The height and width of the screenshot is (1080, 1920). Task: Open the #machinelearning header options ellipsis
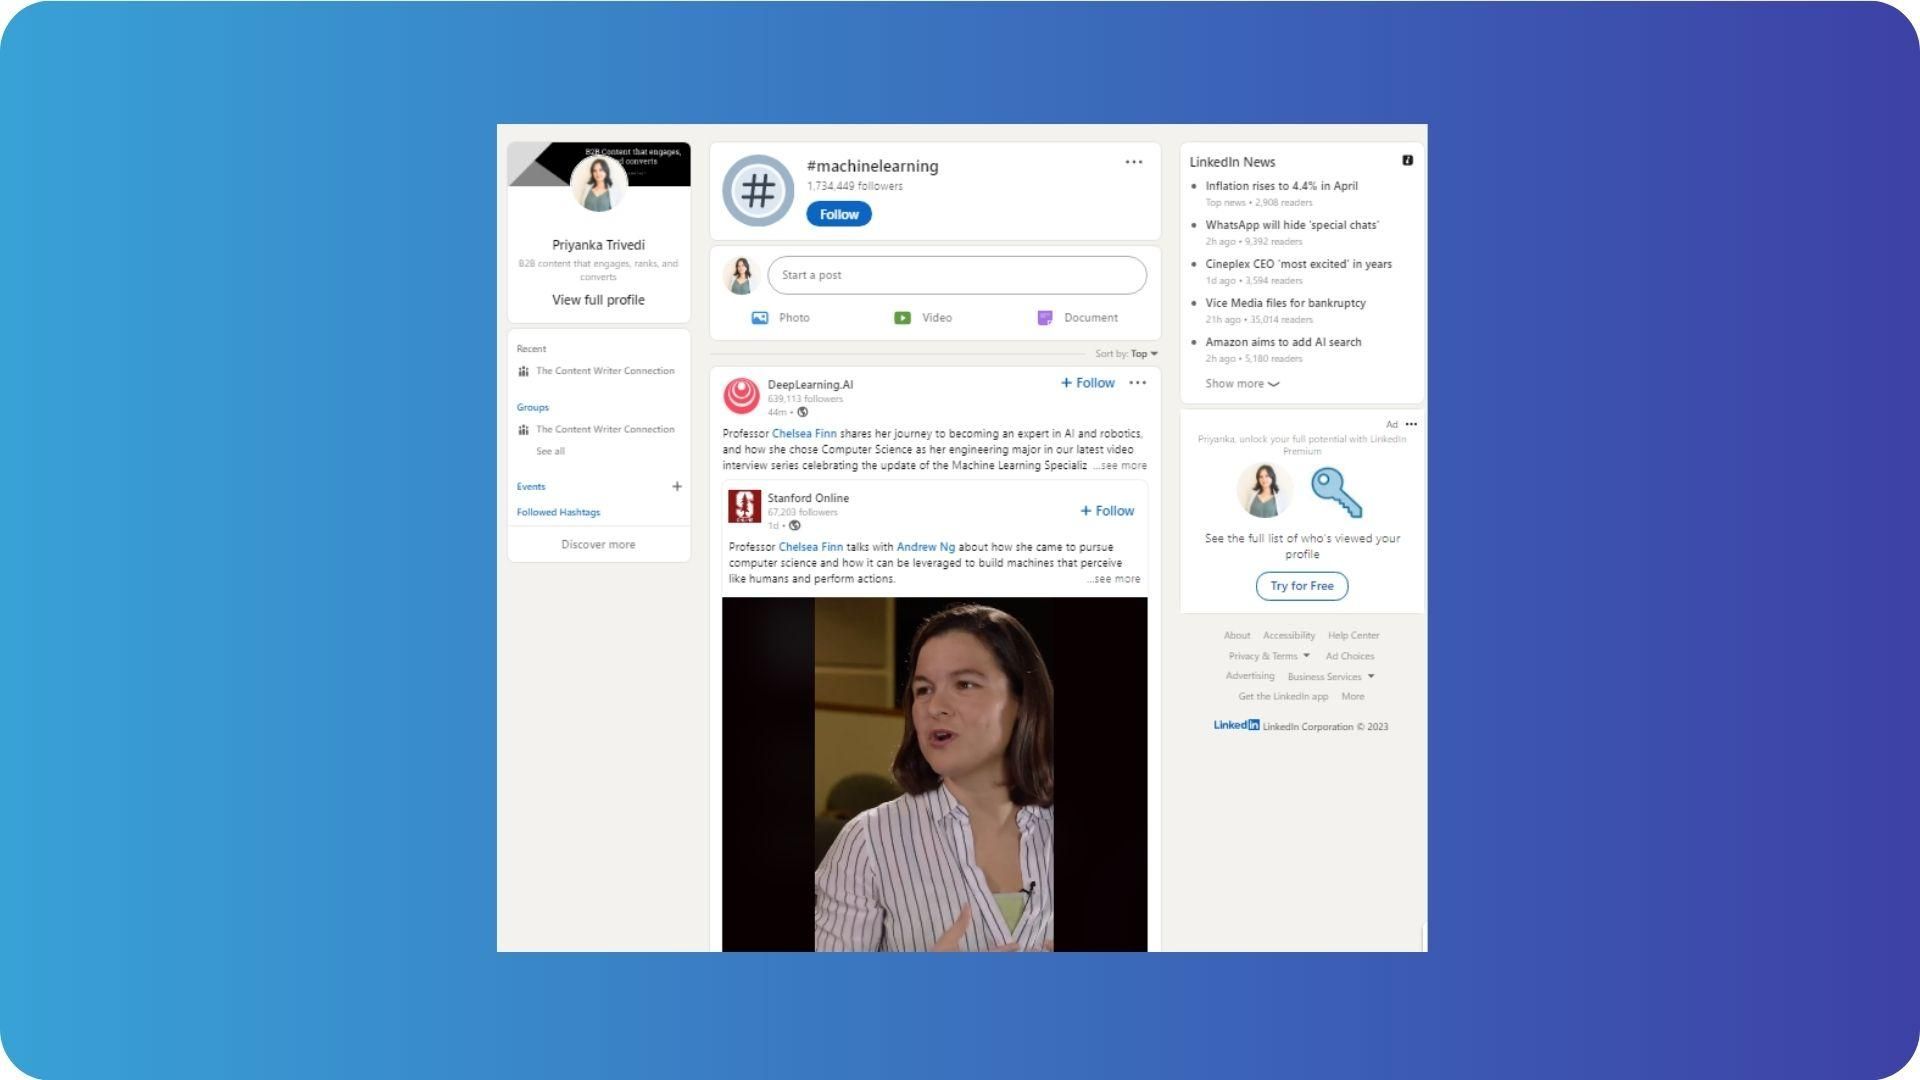click(1133, 162)
